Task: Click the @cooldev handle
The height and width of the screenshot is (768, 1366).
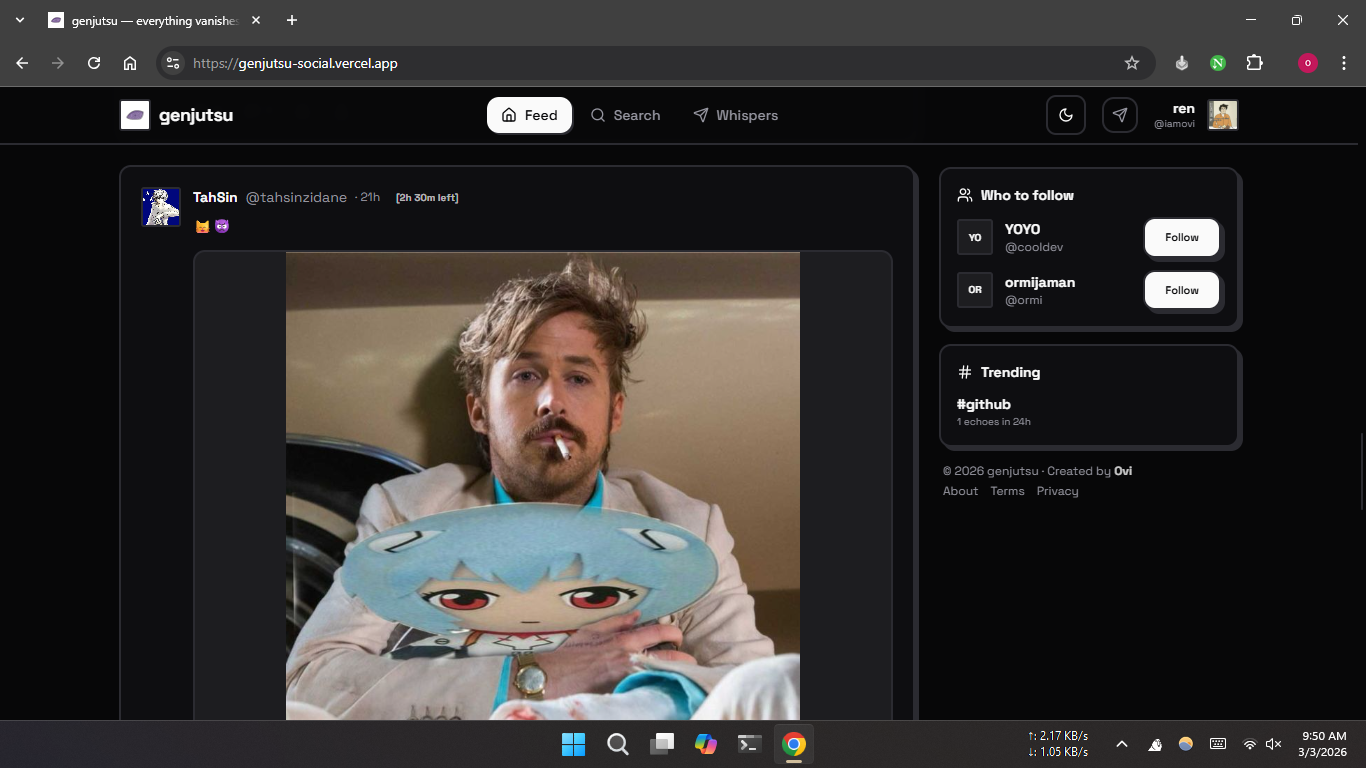Action: point(1034,247)
